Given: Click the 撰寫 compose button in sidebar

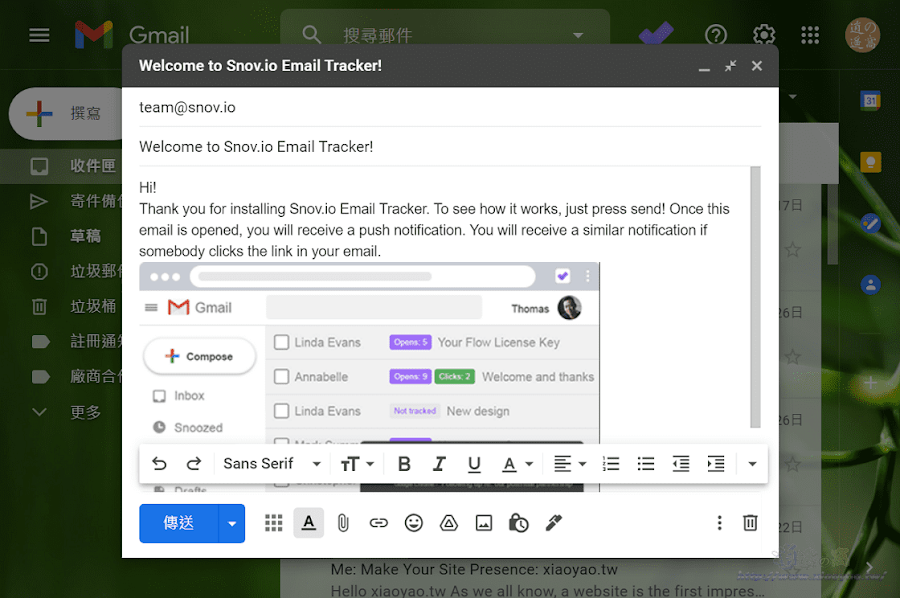Looking at the screenshot, I should [67, 114].
